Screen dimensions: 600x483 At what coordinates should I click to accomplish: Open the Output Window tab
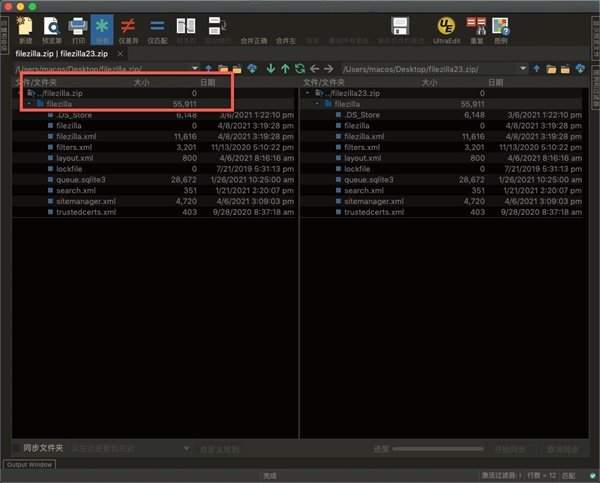[29, 465]
